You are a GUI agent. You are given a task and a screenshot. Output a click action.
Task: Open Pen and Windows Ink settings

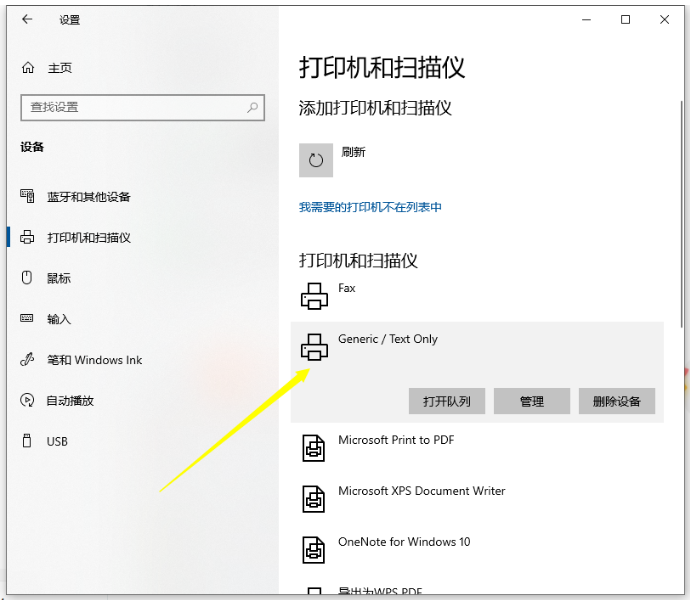pyautogui.click(x=94, y=360)
